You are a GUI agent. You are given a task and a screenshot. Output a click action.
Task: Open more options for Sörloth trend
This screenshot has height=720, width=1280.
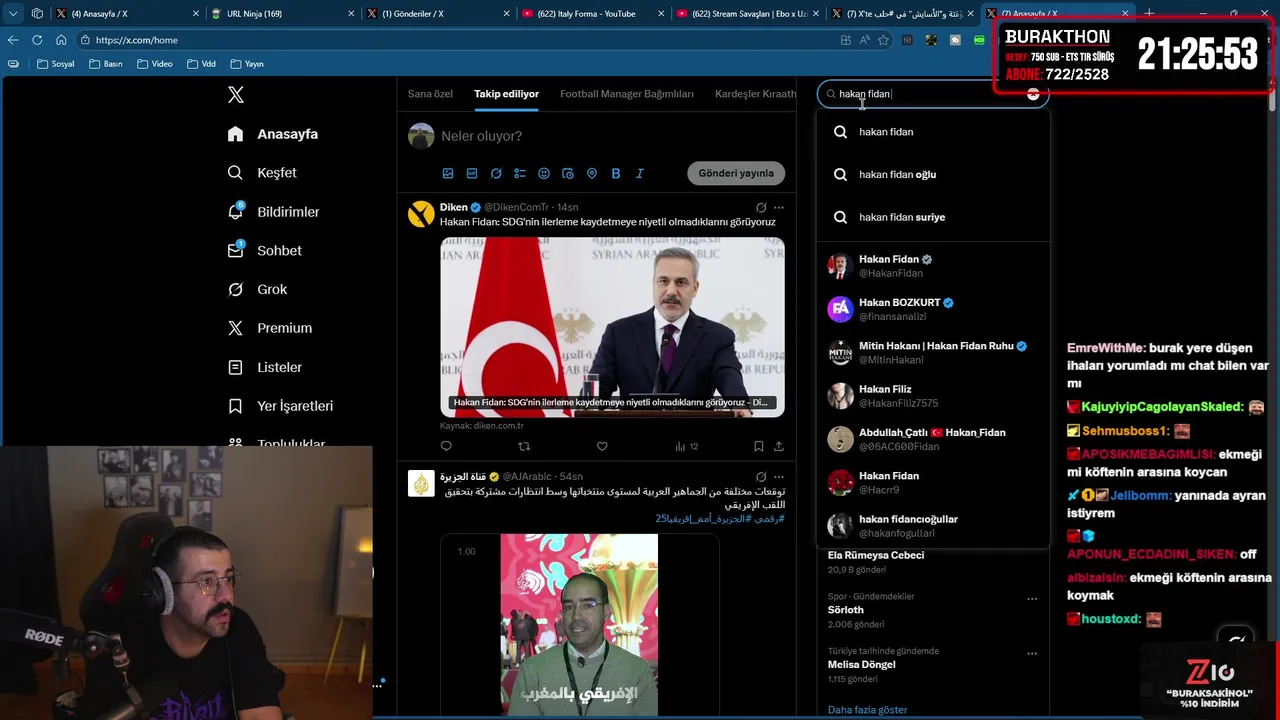[x=1032, y=599]
